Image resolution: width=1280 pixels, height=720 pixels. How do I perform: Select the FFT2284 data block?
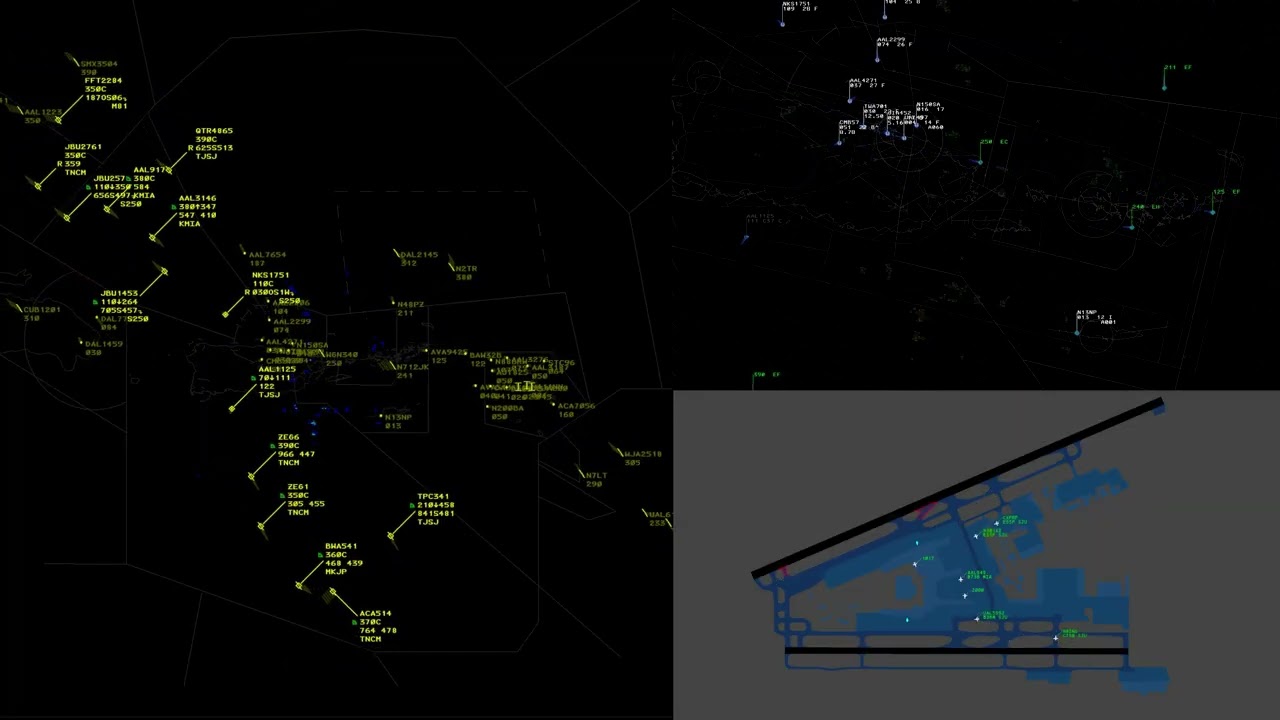104,93
